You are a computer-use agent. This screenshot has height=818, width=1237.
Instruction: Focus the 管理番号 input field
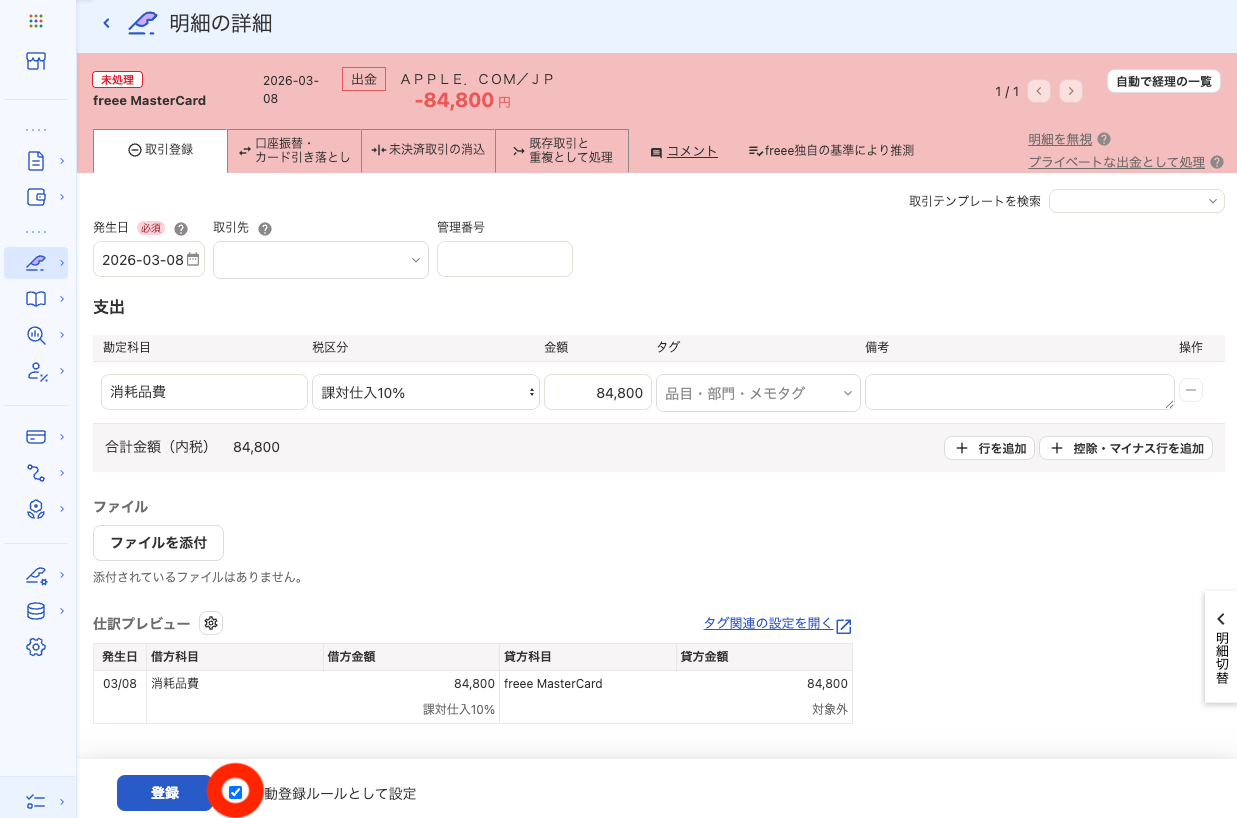(x=505, y=259)
